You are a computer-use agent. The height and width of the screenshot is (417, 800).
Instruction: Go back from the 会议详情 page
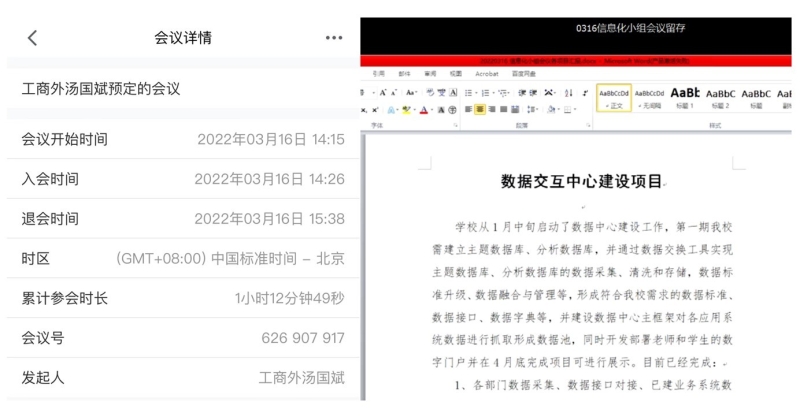coord(32,38)
